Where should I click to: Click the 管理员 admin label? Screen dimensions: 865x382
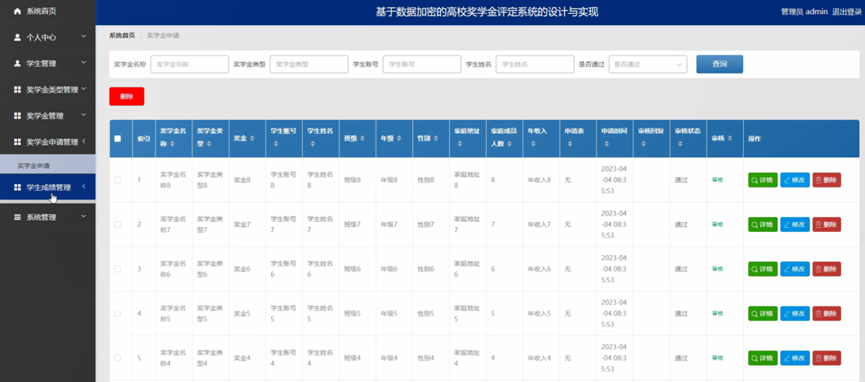click(804, 12)
